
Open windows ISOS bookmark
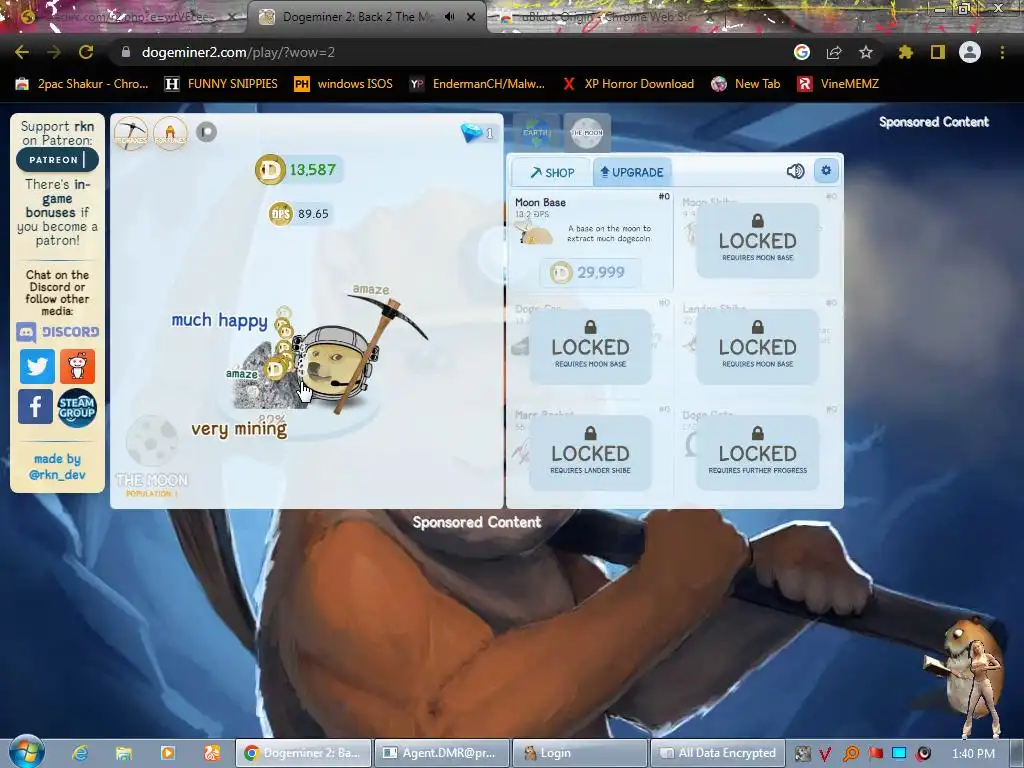click(x=344, y=84)
